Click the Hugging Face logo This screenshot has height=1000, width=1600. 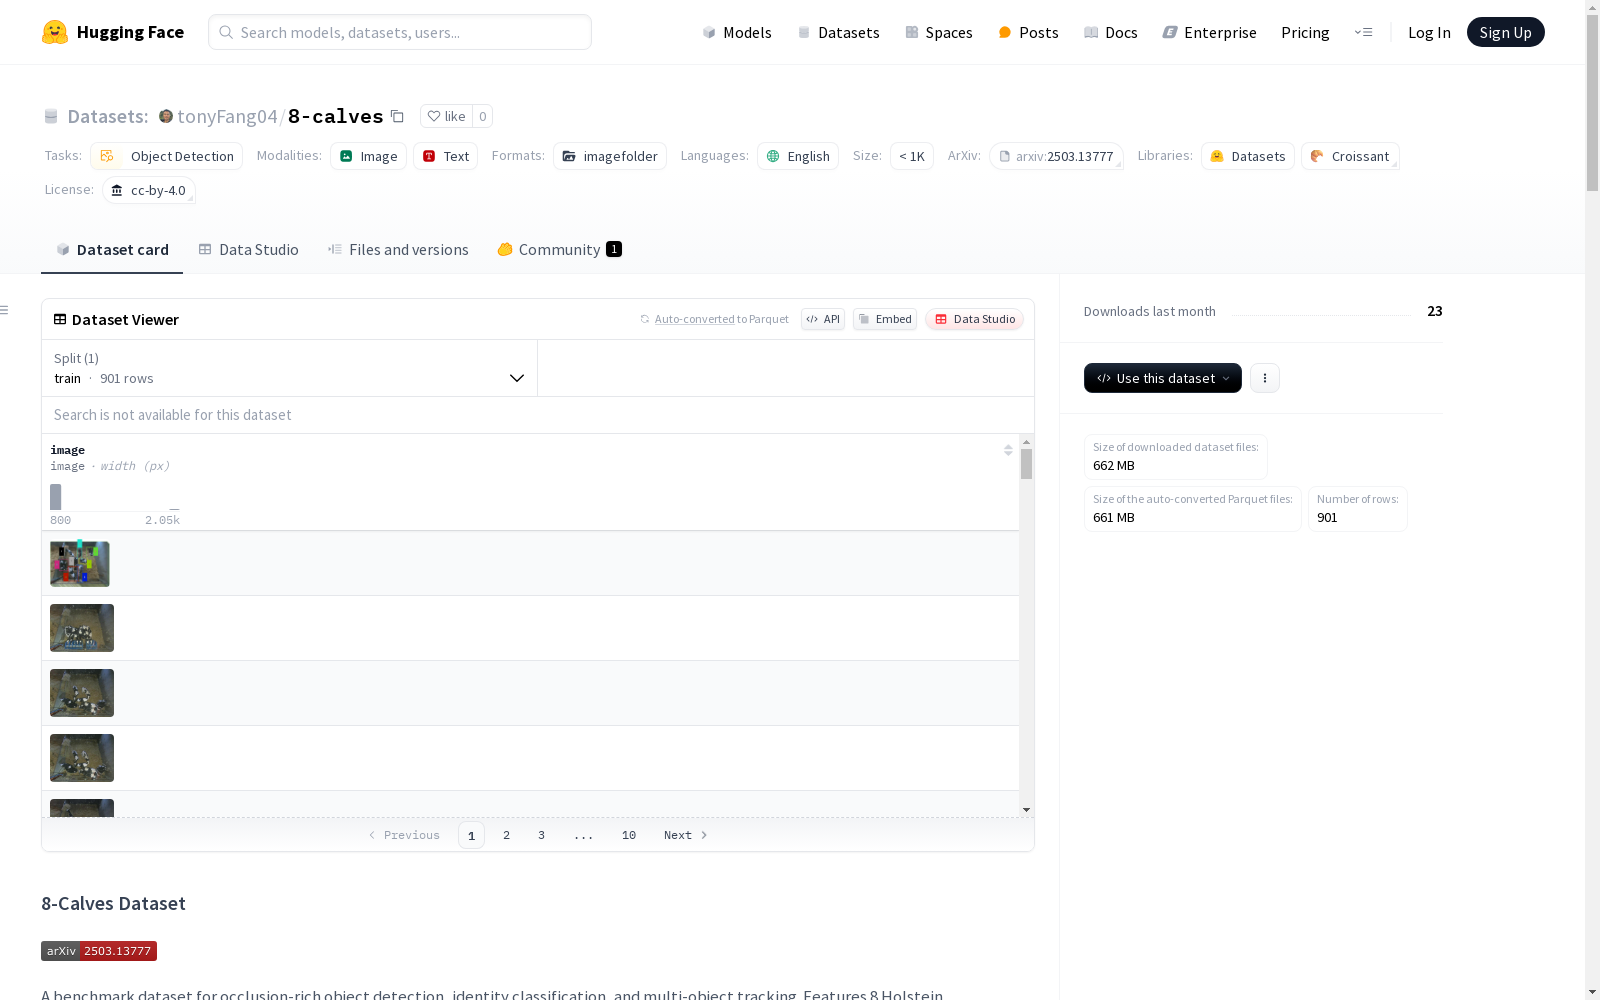coord(112,32)
